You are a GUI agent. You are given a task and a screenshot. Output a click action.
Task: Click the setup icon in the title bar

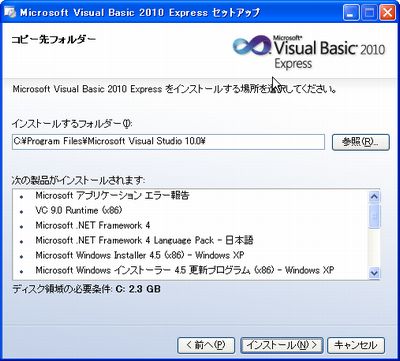coord(11,13)
